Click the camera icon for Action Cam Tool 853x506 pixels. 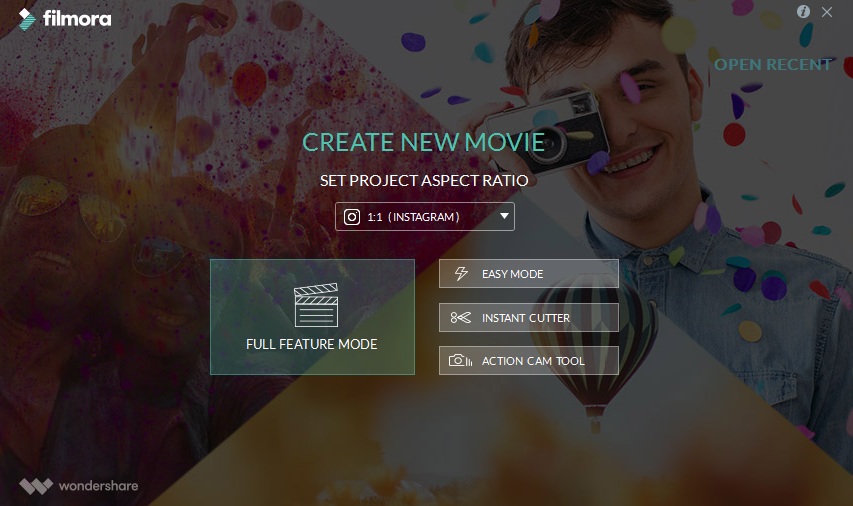tap(460, 360)
